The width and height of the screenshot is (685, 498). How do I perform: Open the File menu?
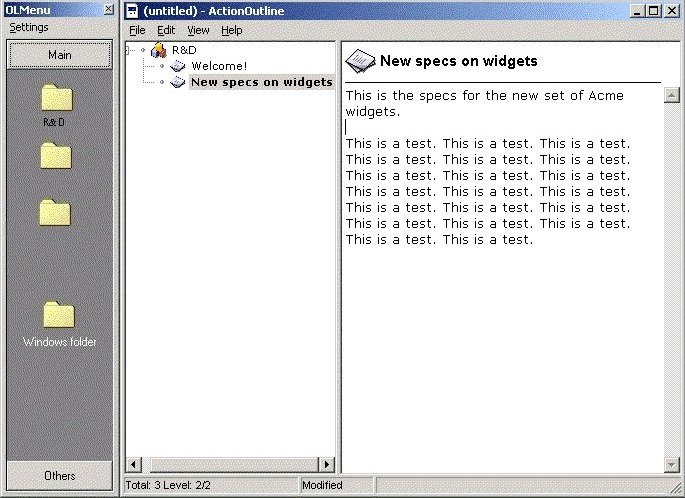137,30
